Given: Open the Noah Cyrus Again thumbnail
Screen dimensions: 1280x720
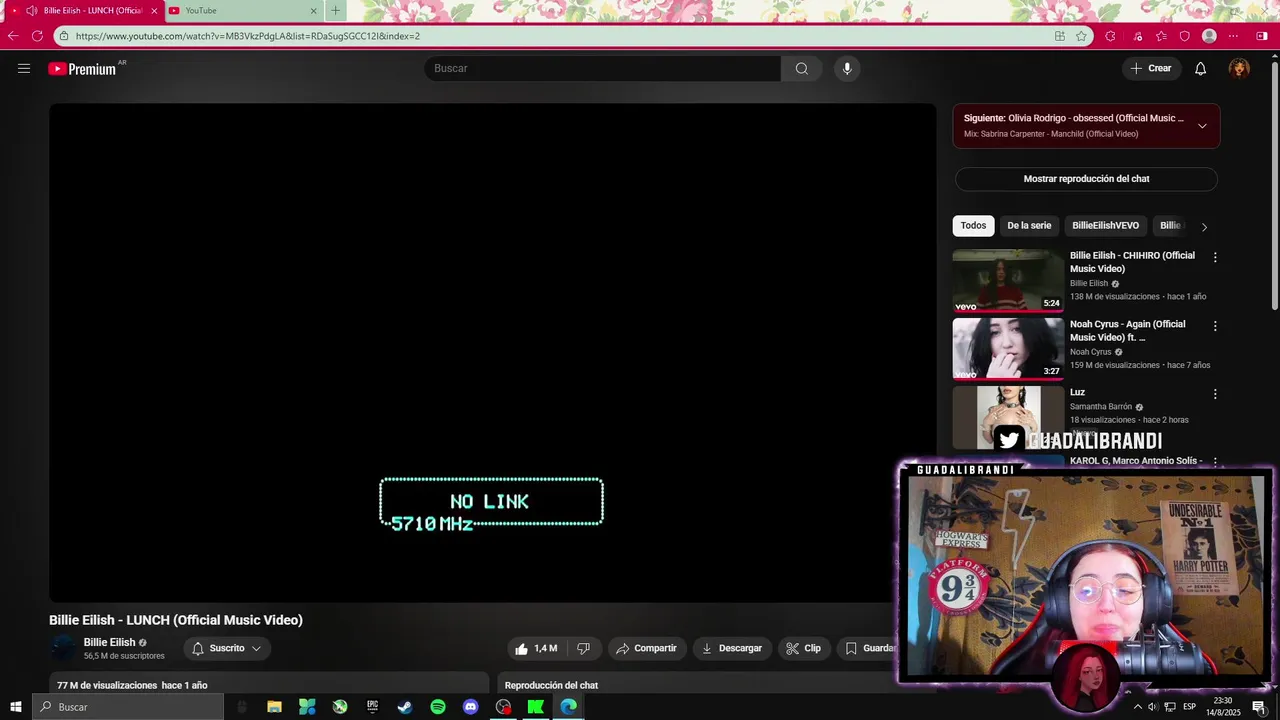Looking at the screenshot, I should click(1008, 349).
